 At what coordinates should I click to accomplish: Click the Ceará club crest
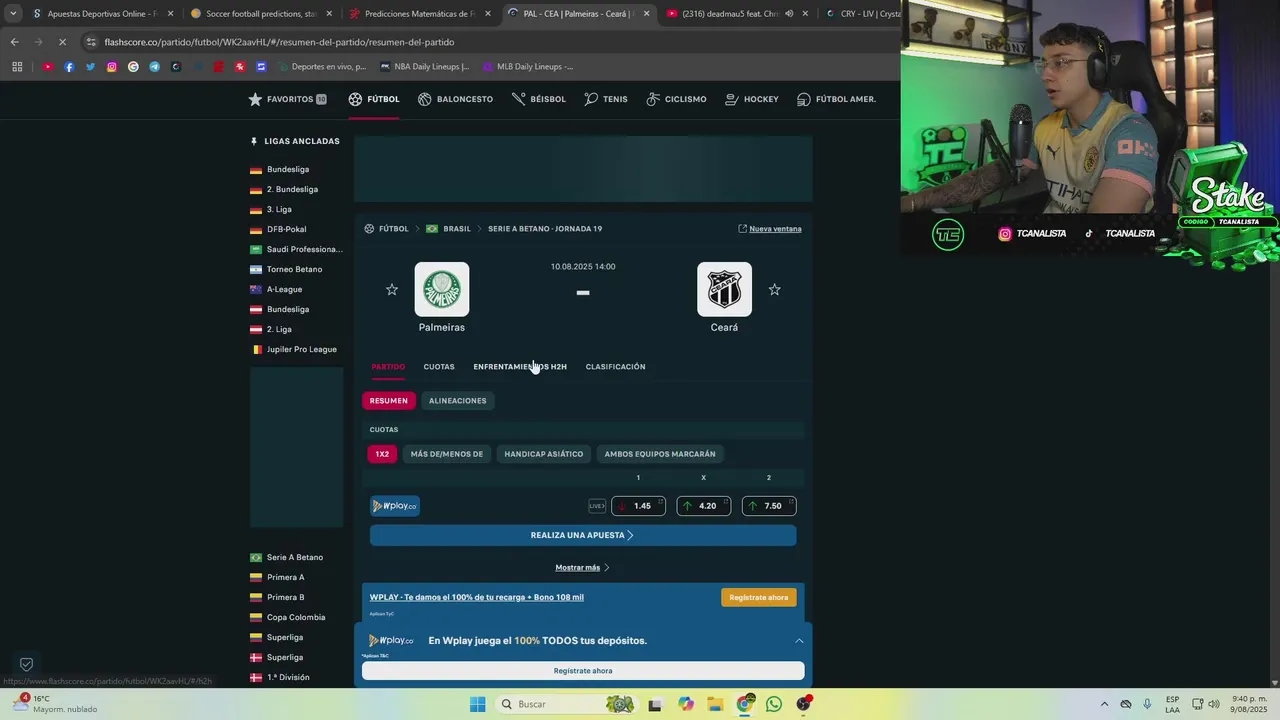[x=724, y=289]
